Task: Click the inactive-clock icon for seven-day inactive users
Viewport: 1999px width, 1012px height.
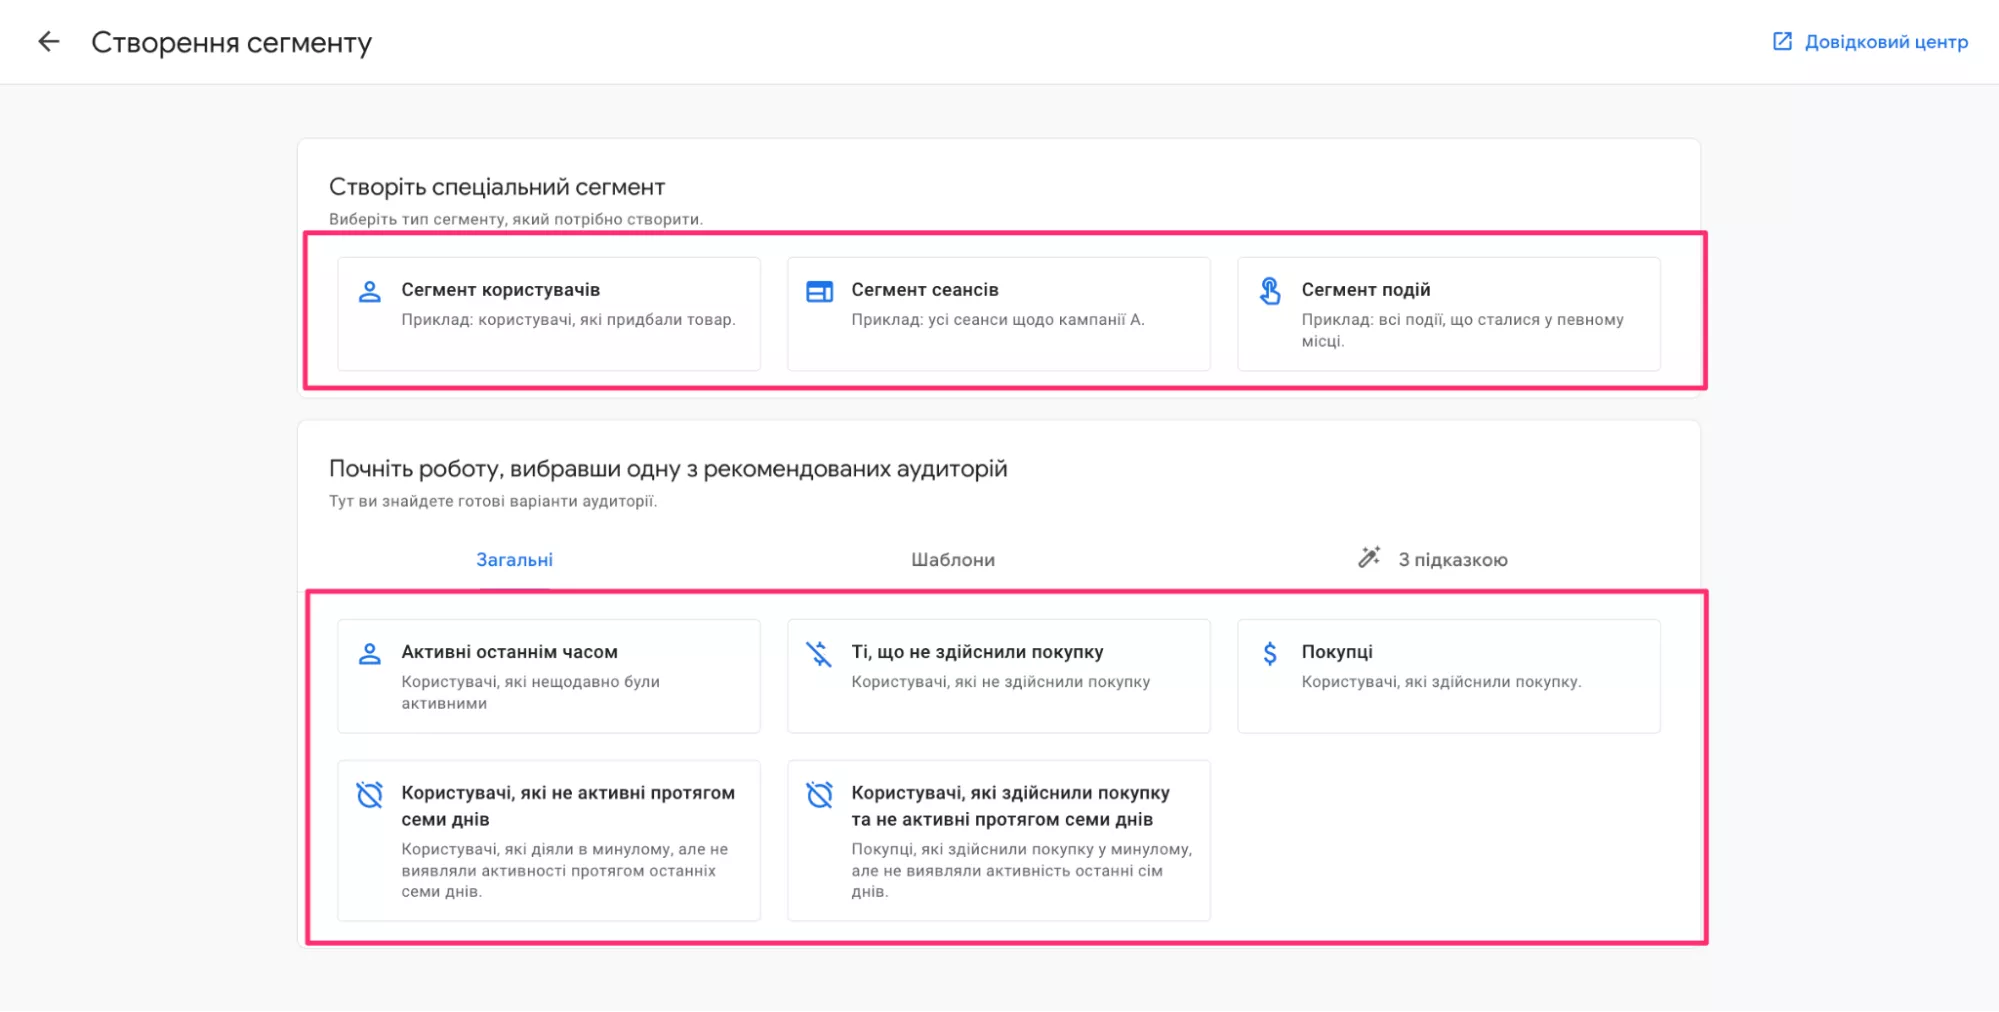Action: pyautogui.click(x=370, y=795)
